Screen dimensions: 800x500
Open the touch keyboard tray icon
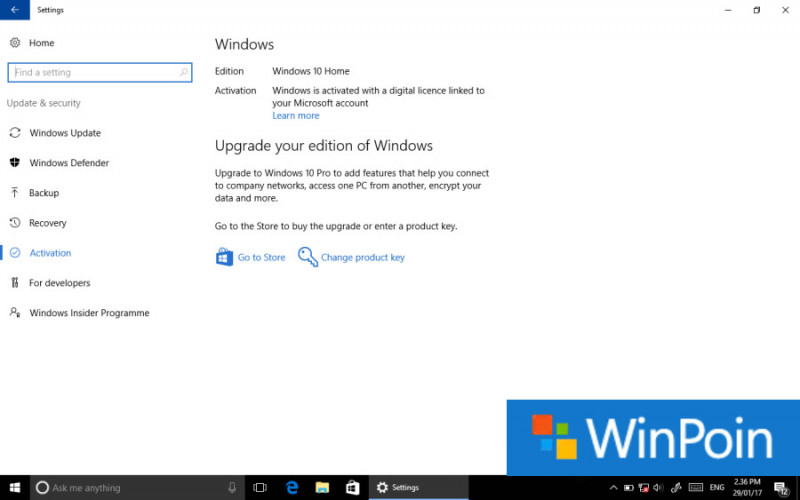[x=695, y=488]
